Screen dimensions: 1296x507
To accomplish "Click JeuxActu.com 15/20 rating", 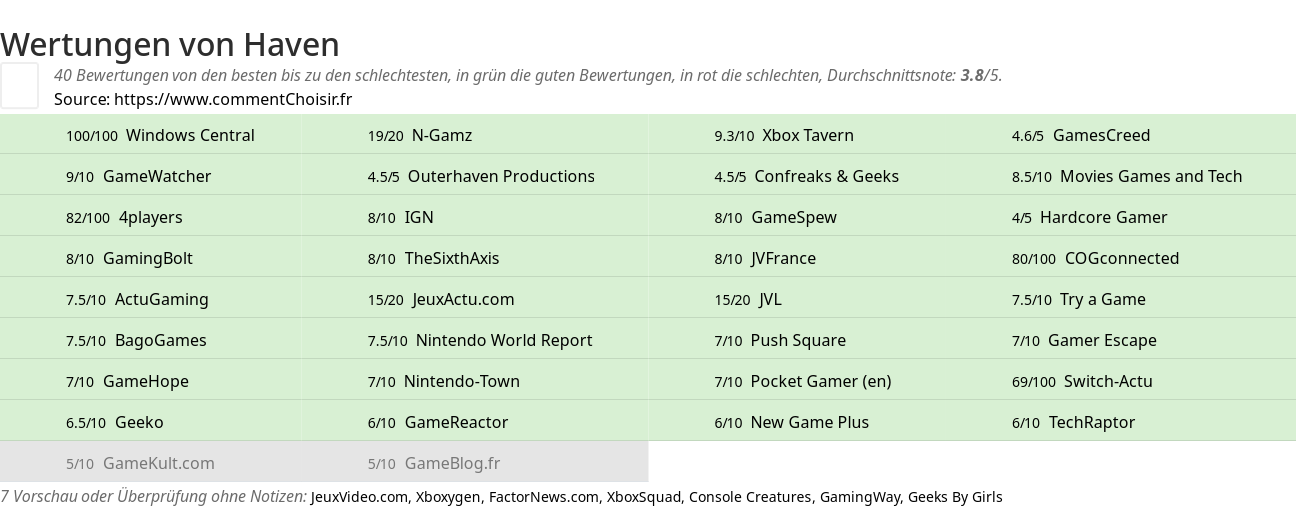I will [441, 299].
